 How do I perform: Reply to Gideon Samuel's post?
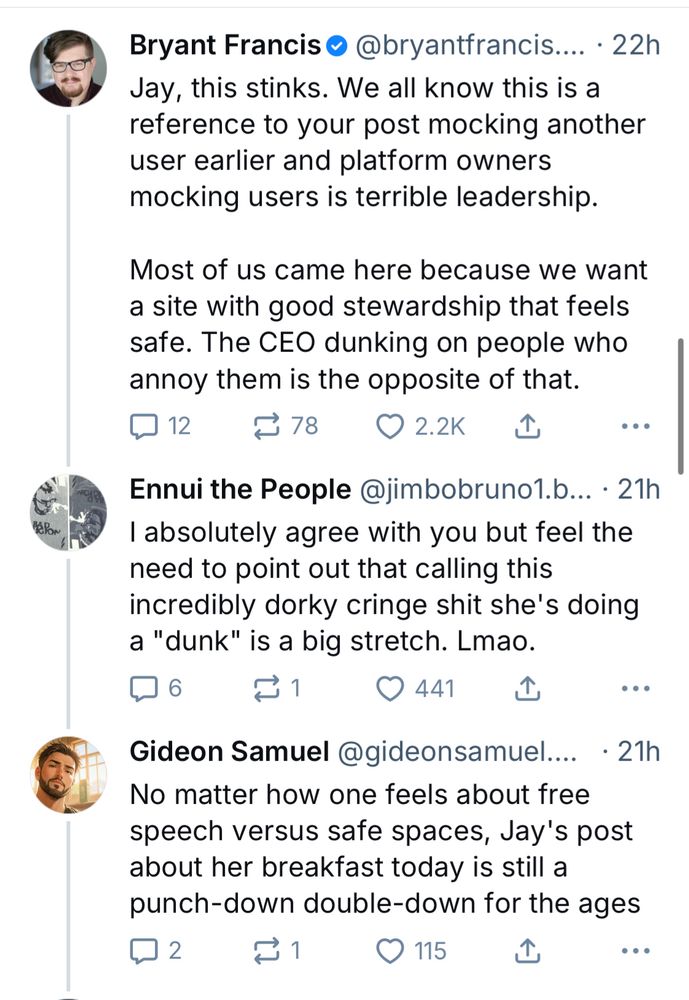145,950
